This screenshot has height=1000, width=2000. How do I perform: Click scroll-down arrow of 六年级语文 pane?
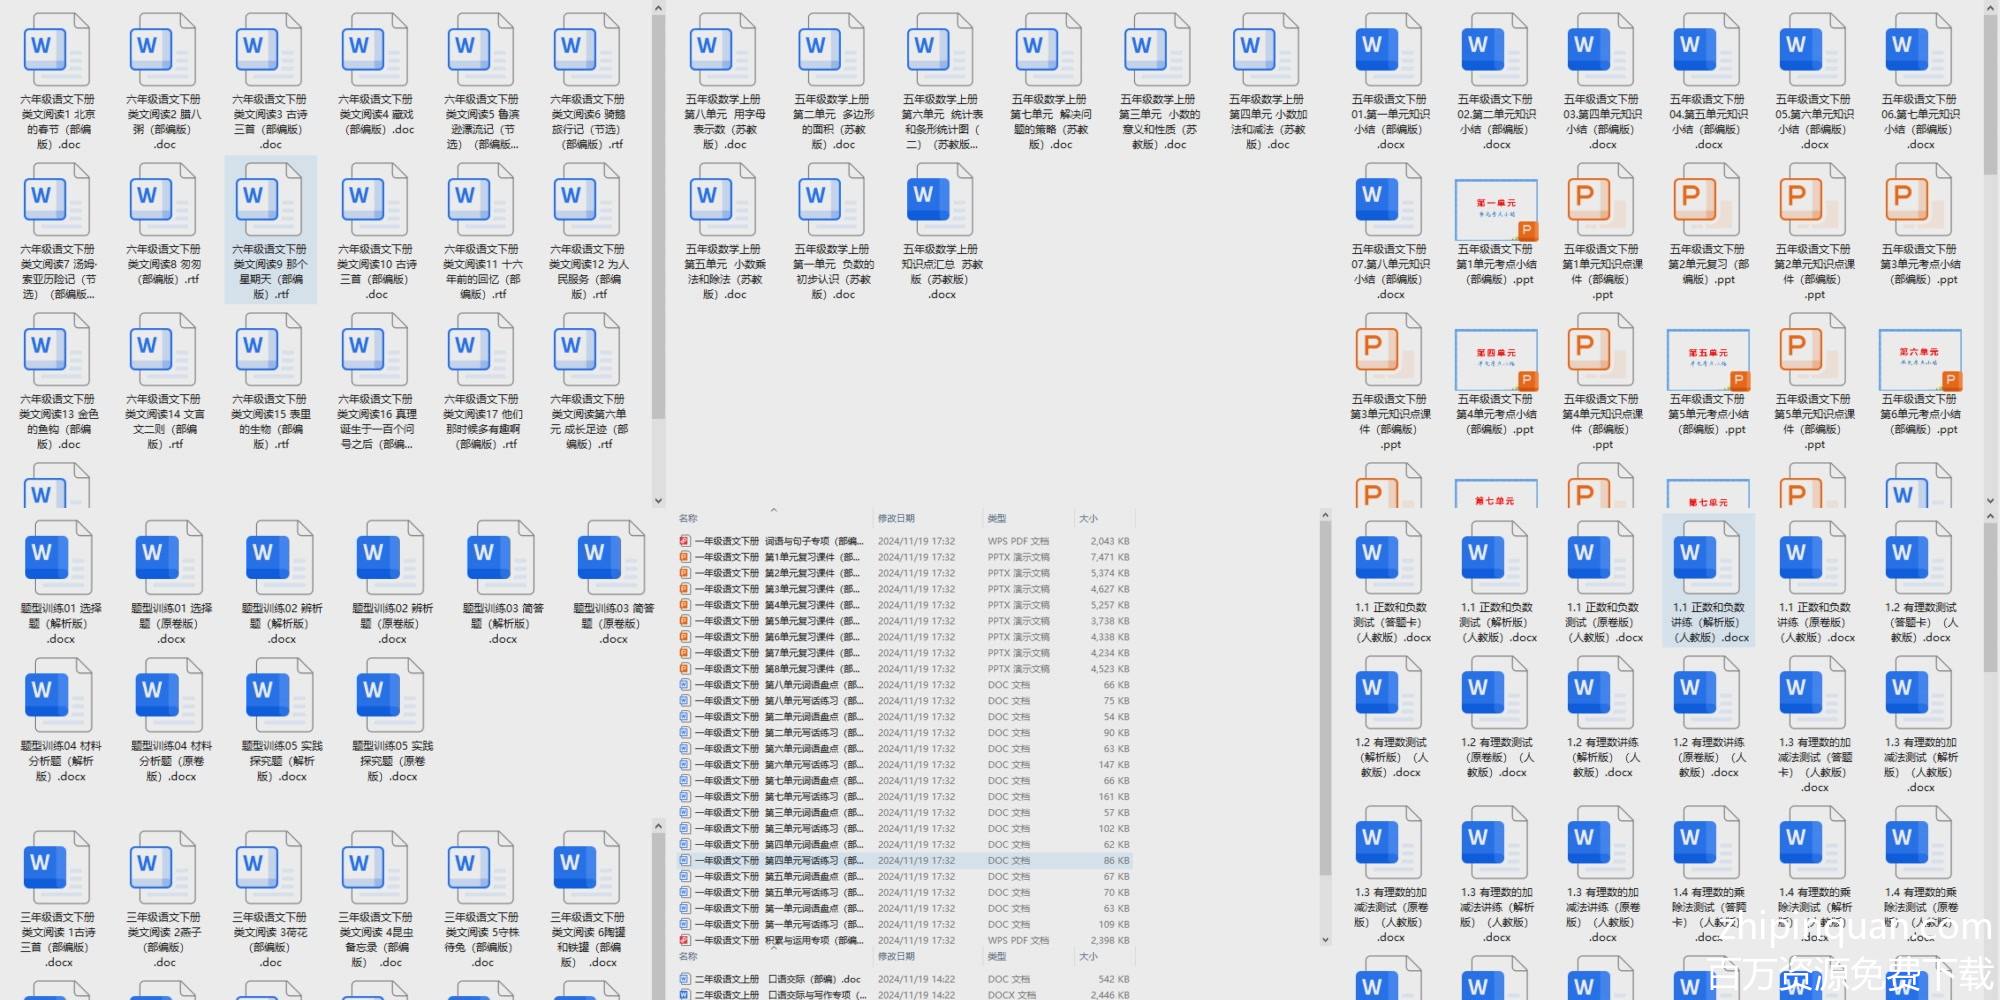pyautogui.click(x=658, y=500)
